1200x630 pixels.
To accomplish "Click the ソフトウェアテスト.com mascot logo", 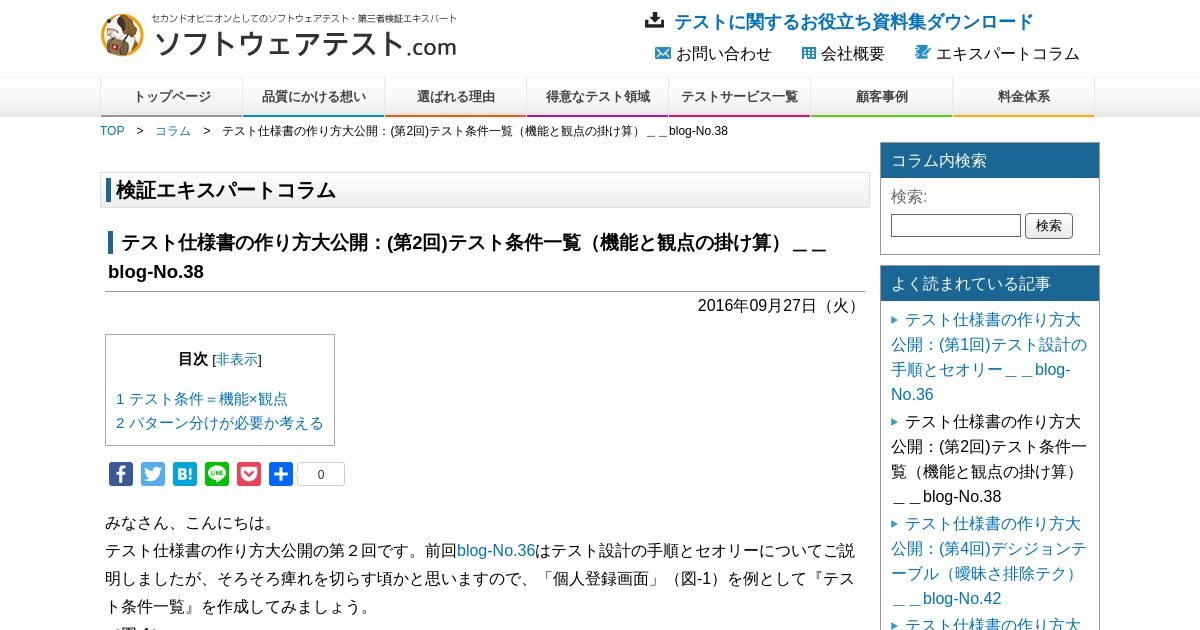I will tap(122, 35).
